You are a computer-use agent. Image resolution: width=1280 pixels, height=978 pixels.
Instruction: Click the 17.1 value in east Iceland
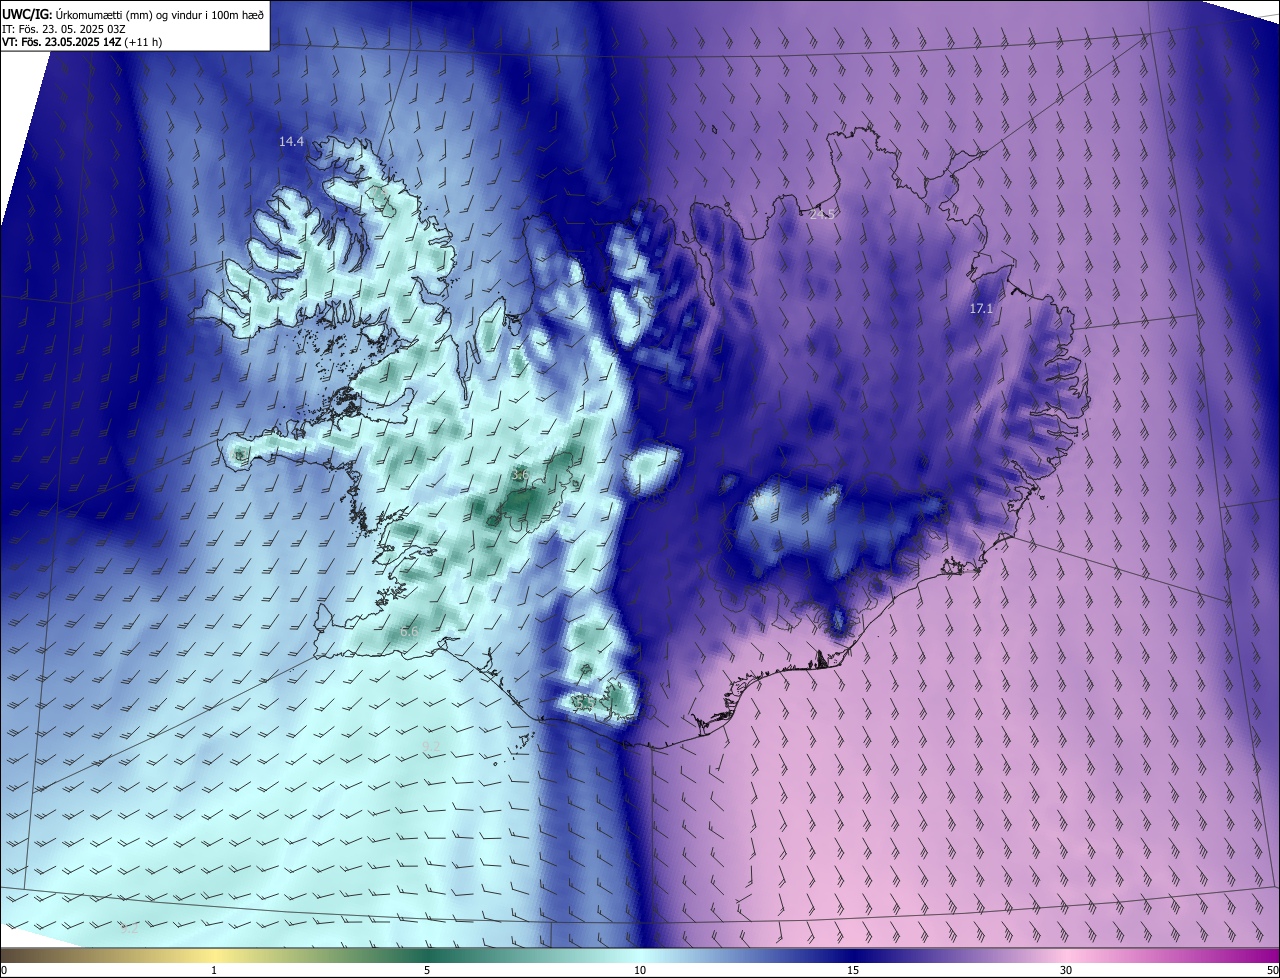click(981, 309)
